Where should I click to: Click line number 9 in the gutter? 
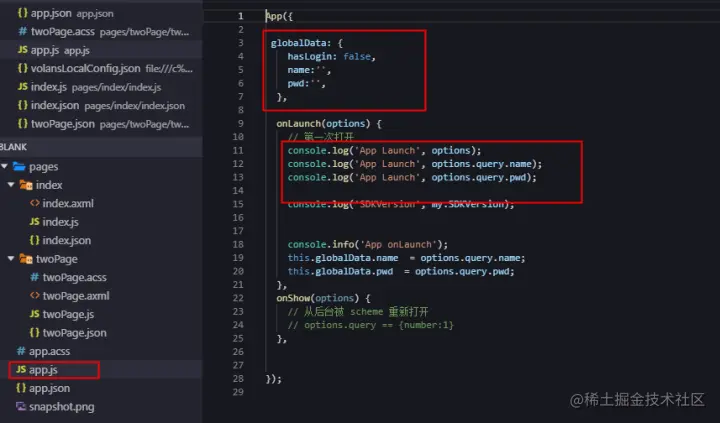click(241, 124)
